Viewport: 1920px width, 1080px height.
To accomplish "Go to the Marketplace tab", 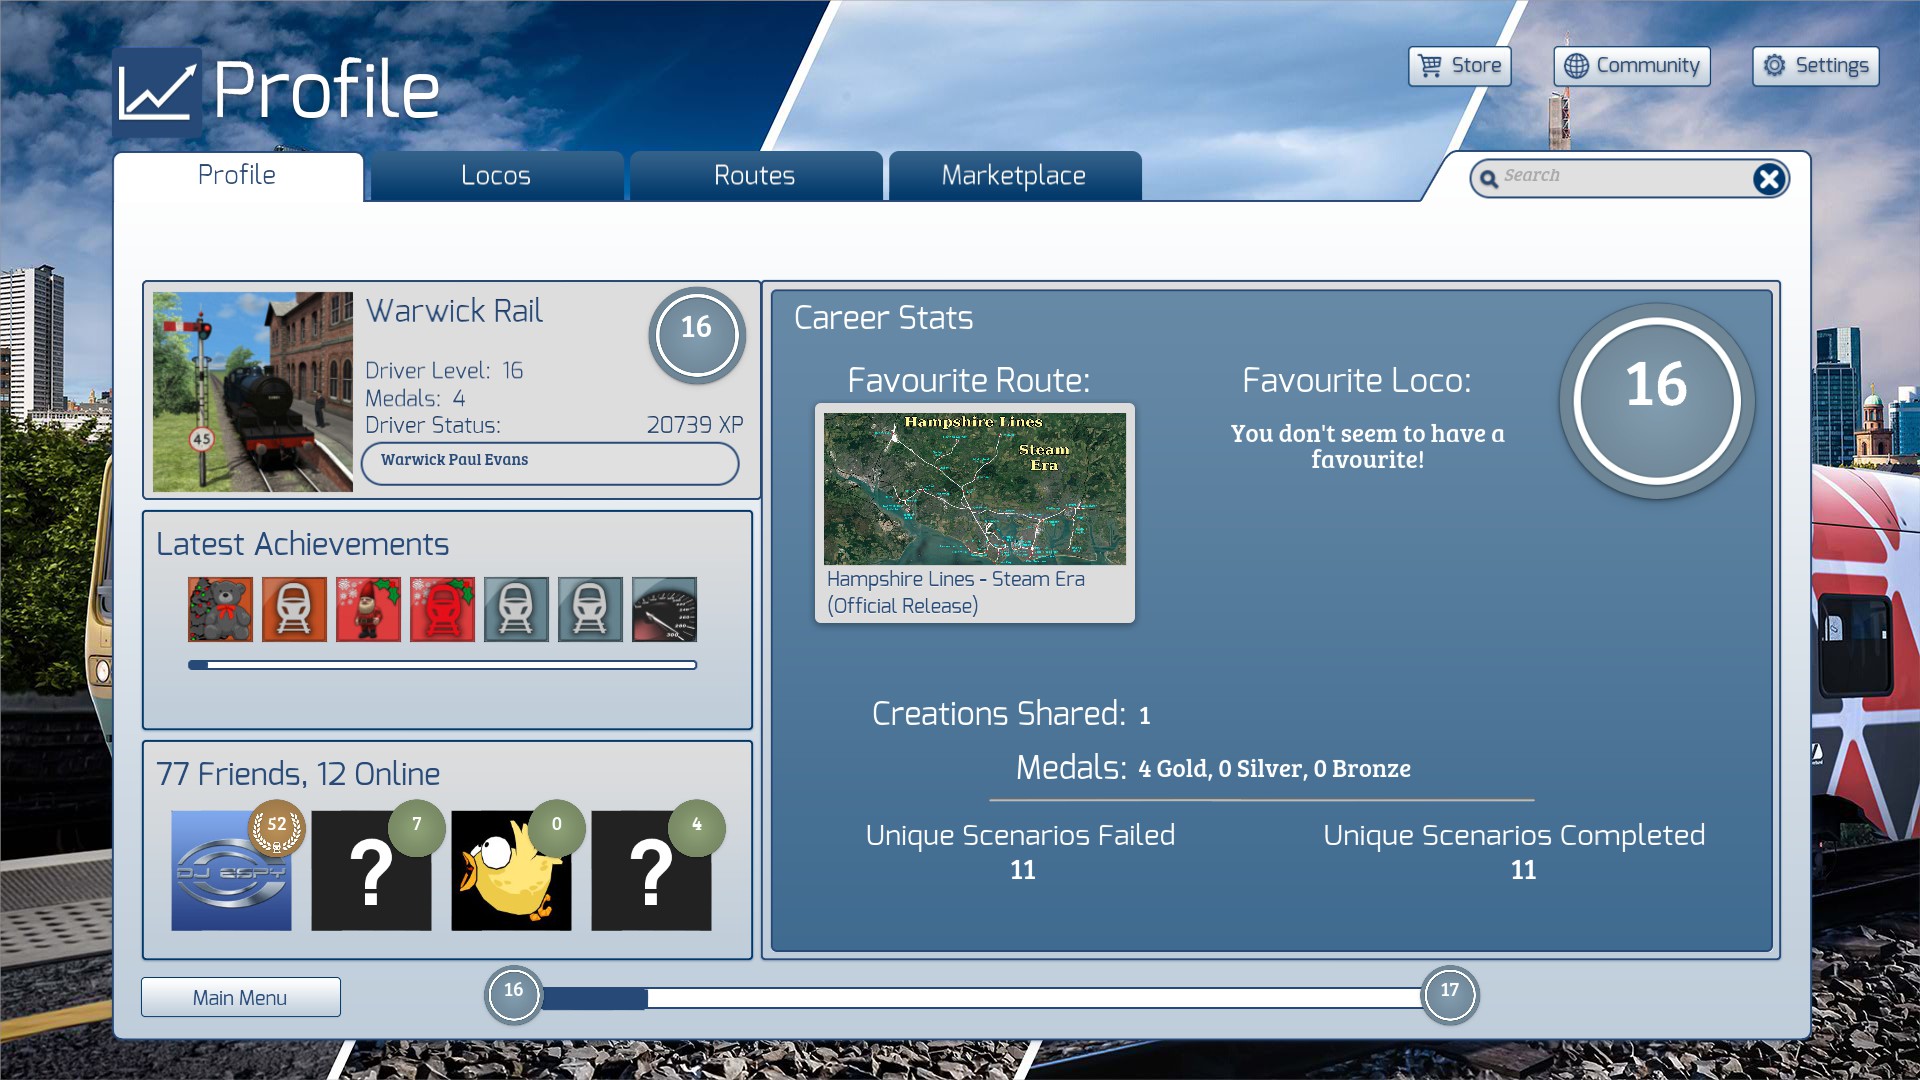I will coord(1013,176).
